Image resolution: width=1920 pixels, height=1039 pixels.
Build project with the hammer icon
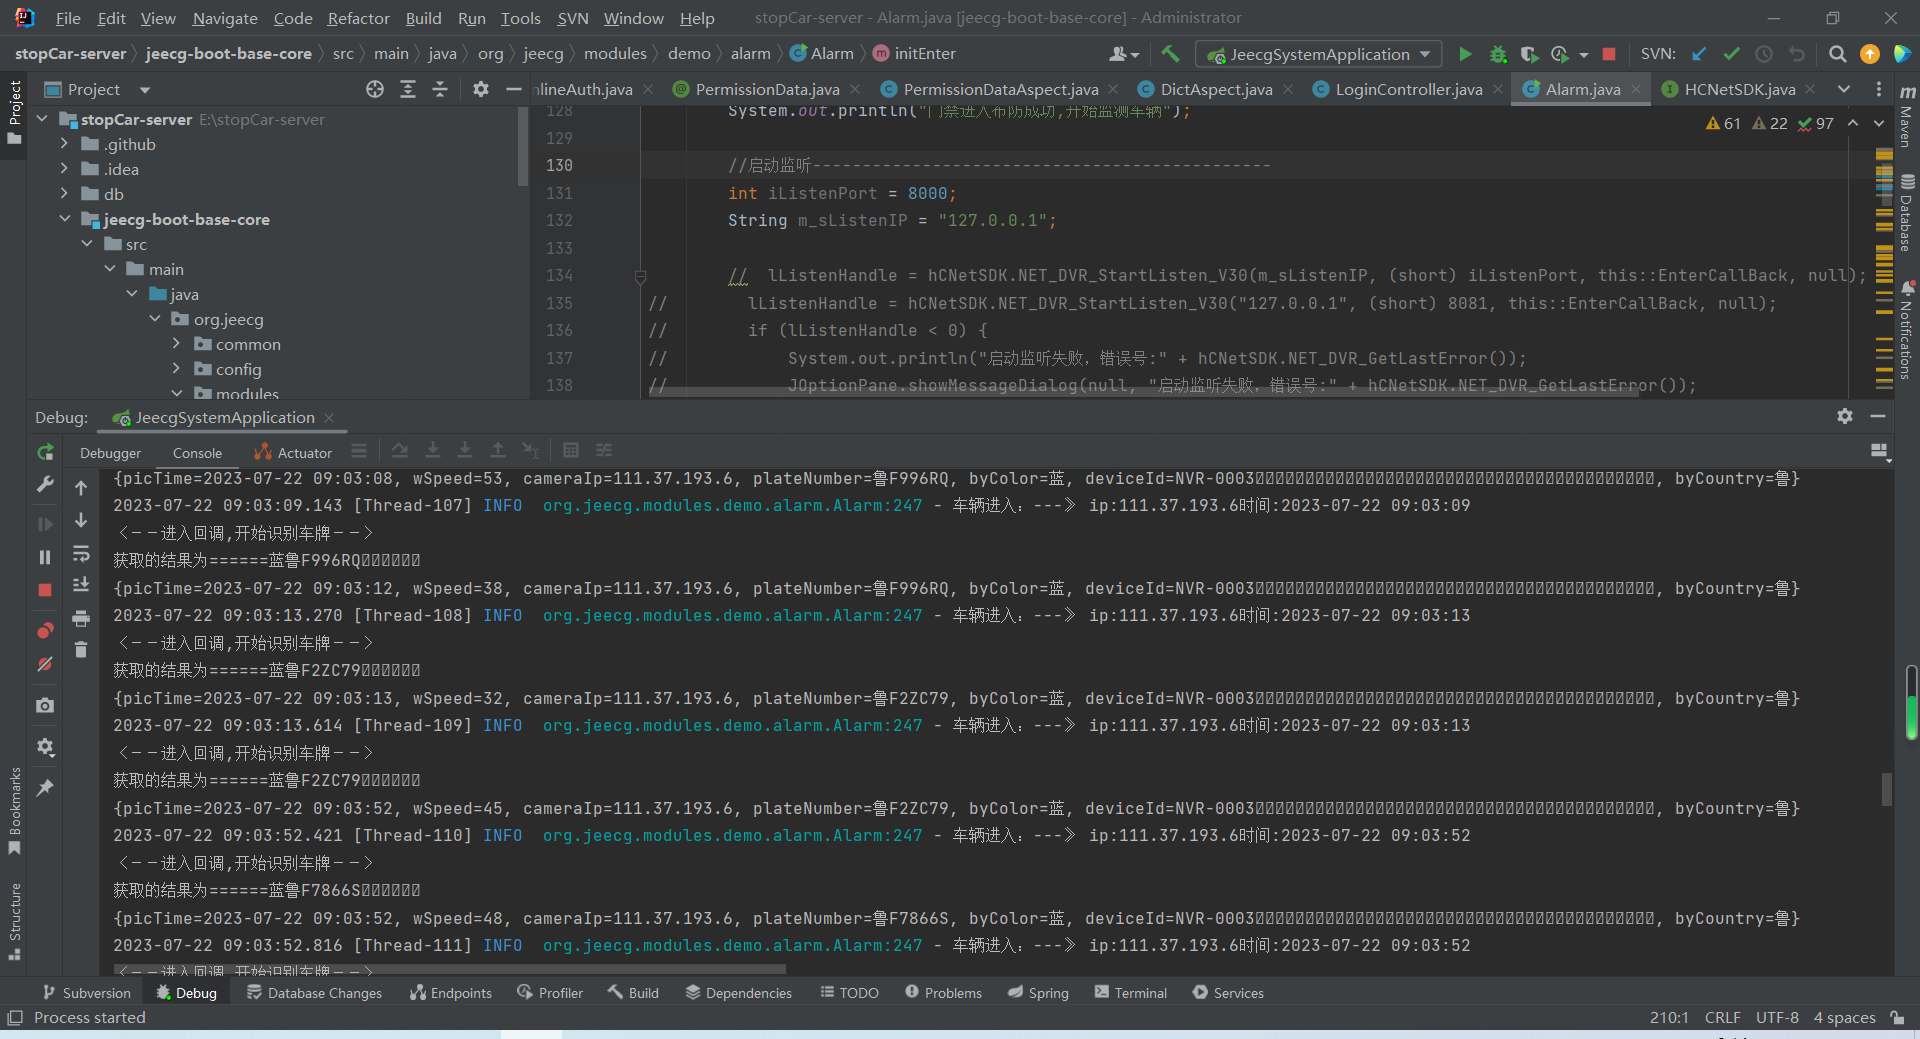(x=1170, y=54)
